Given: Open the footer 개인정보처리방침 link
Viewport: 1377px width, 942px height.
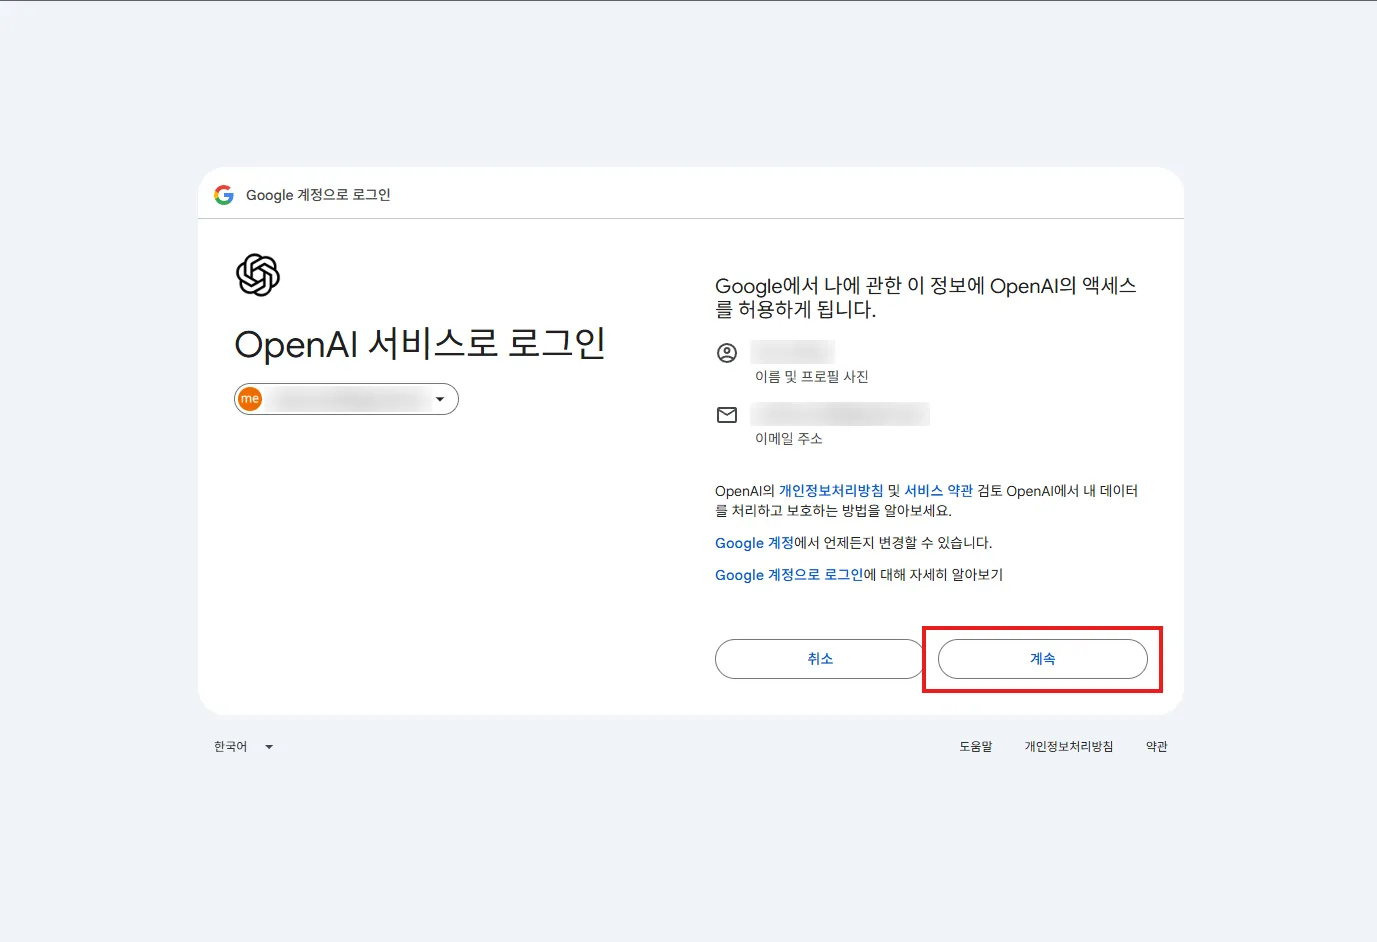Looking at the screenshot, I should 1069,747.
